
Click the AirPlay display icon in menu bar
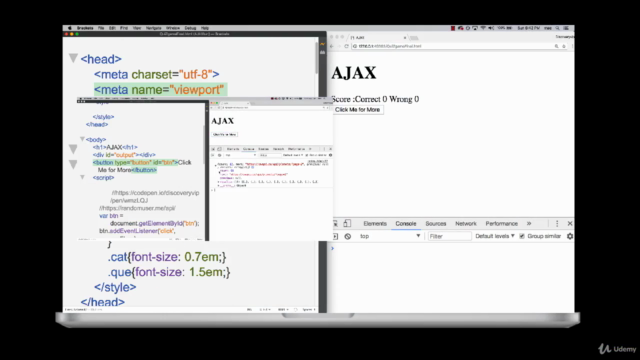pos(475,28)
